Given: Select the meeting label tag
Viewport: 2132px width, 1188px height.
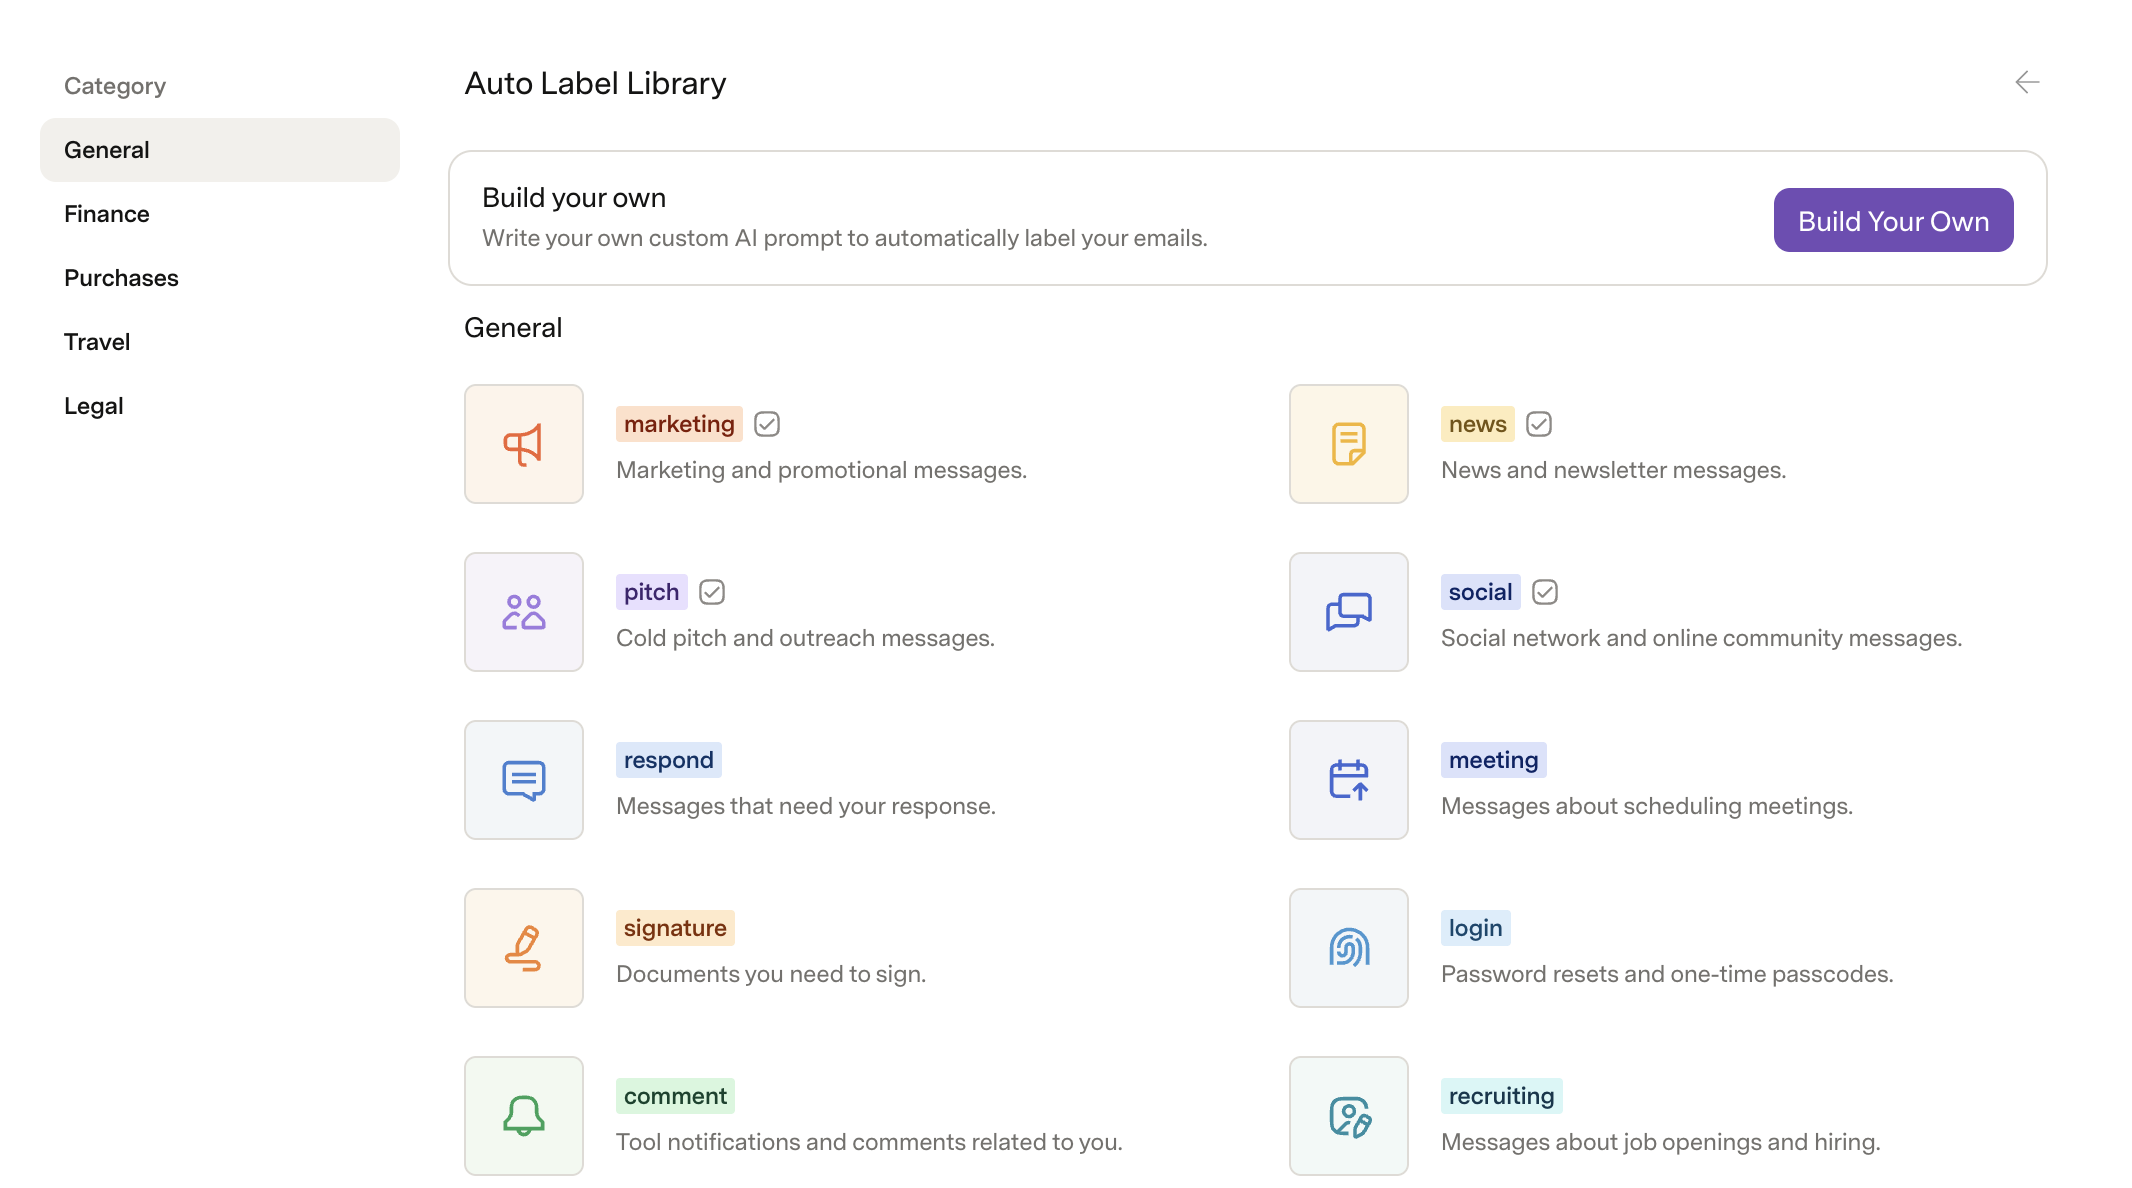Looking at the screenshot, I should coord(1493,760).
